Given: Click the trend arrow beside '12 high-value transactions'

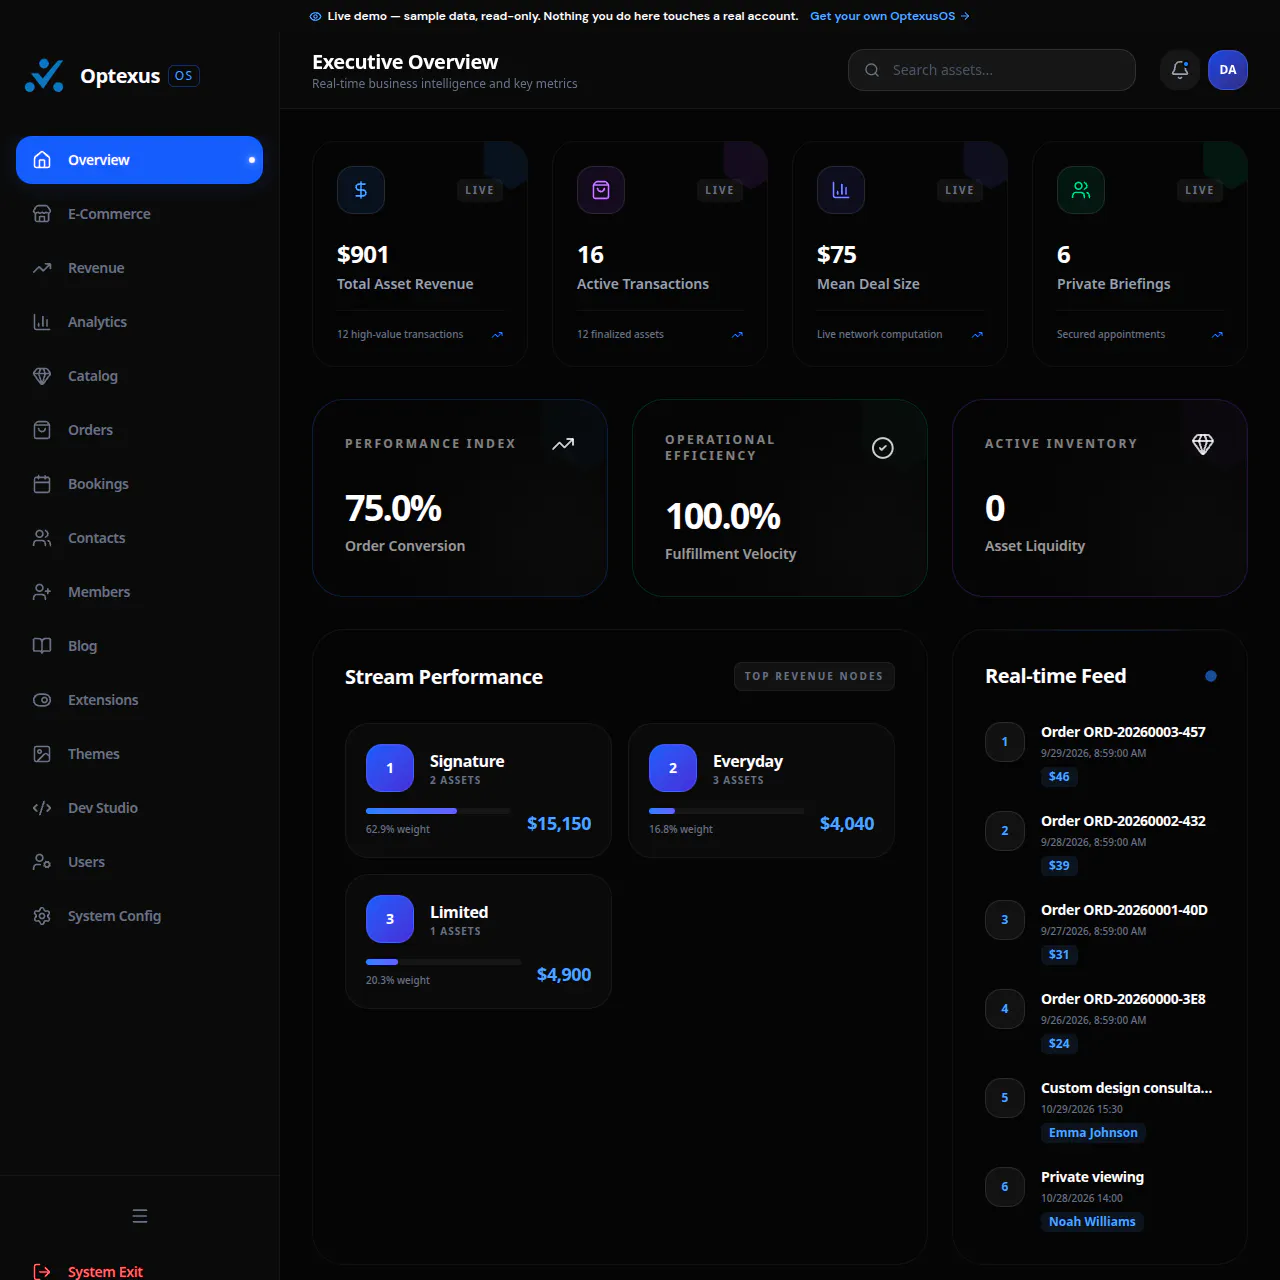Looking at the screenshot, I should pos(497,335).
